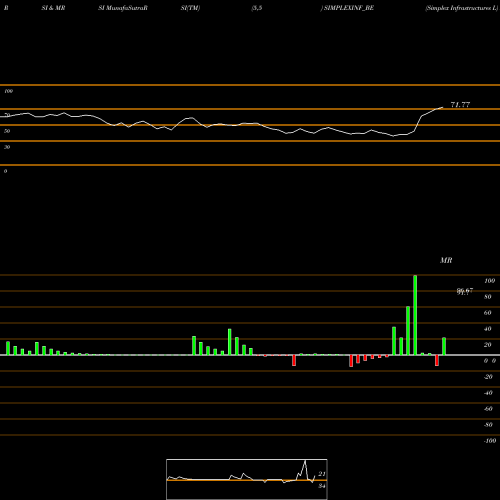Click the -100 label on MR axis
This screenshot has height=500, width=500.
[x=490, y=441]
